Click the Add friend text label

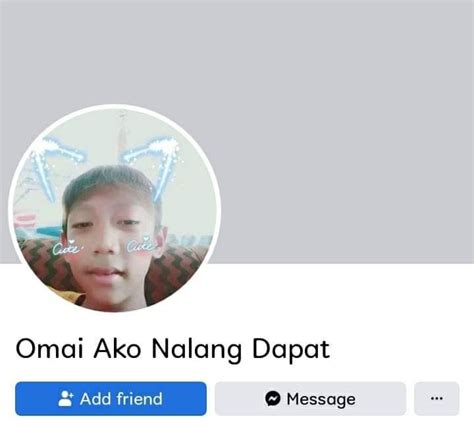pyautogui.click(x=121, y=399)
